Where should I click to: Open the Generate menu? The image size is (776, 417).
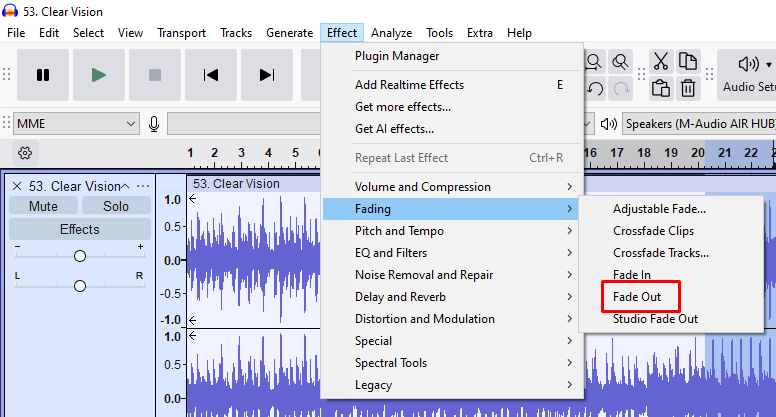[290, 33]
